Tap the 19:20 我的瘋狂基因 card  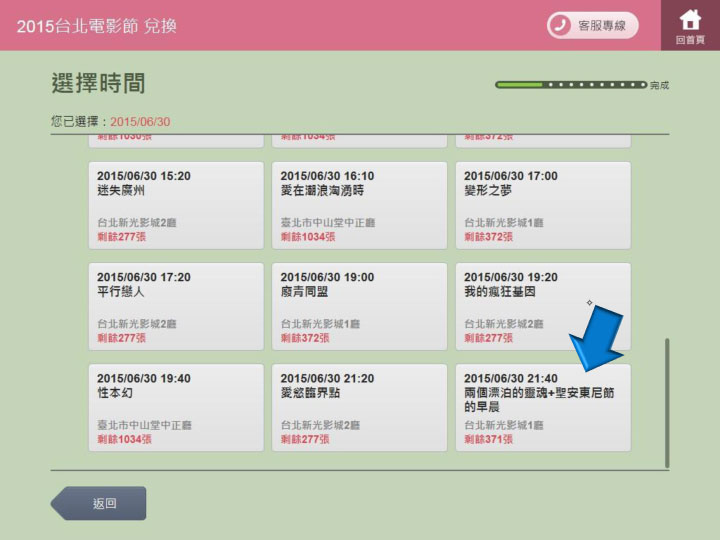(543, 307)
